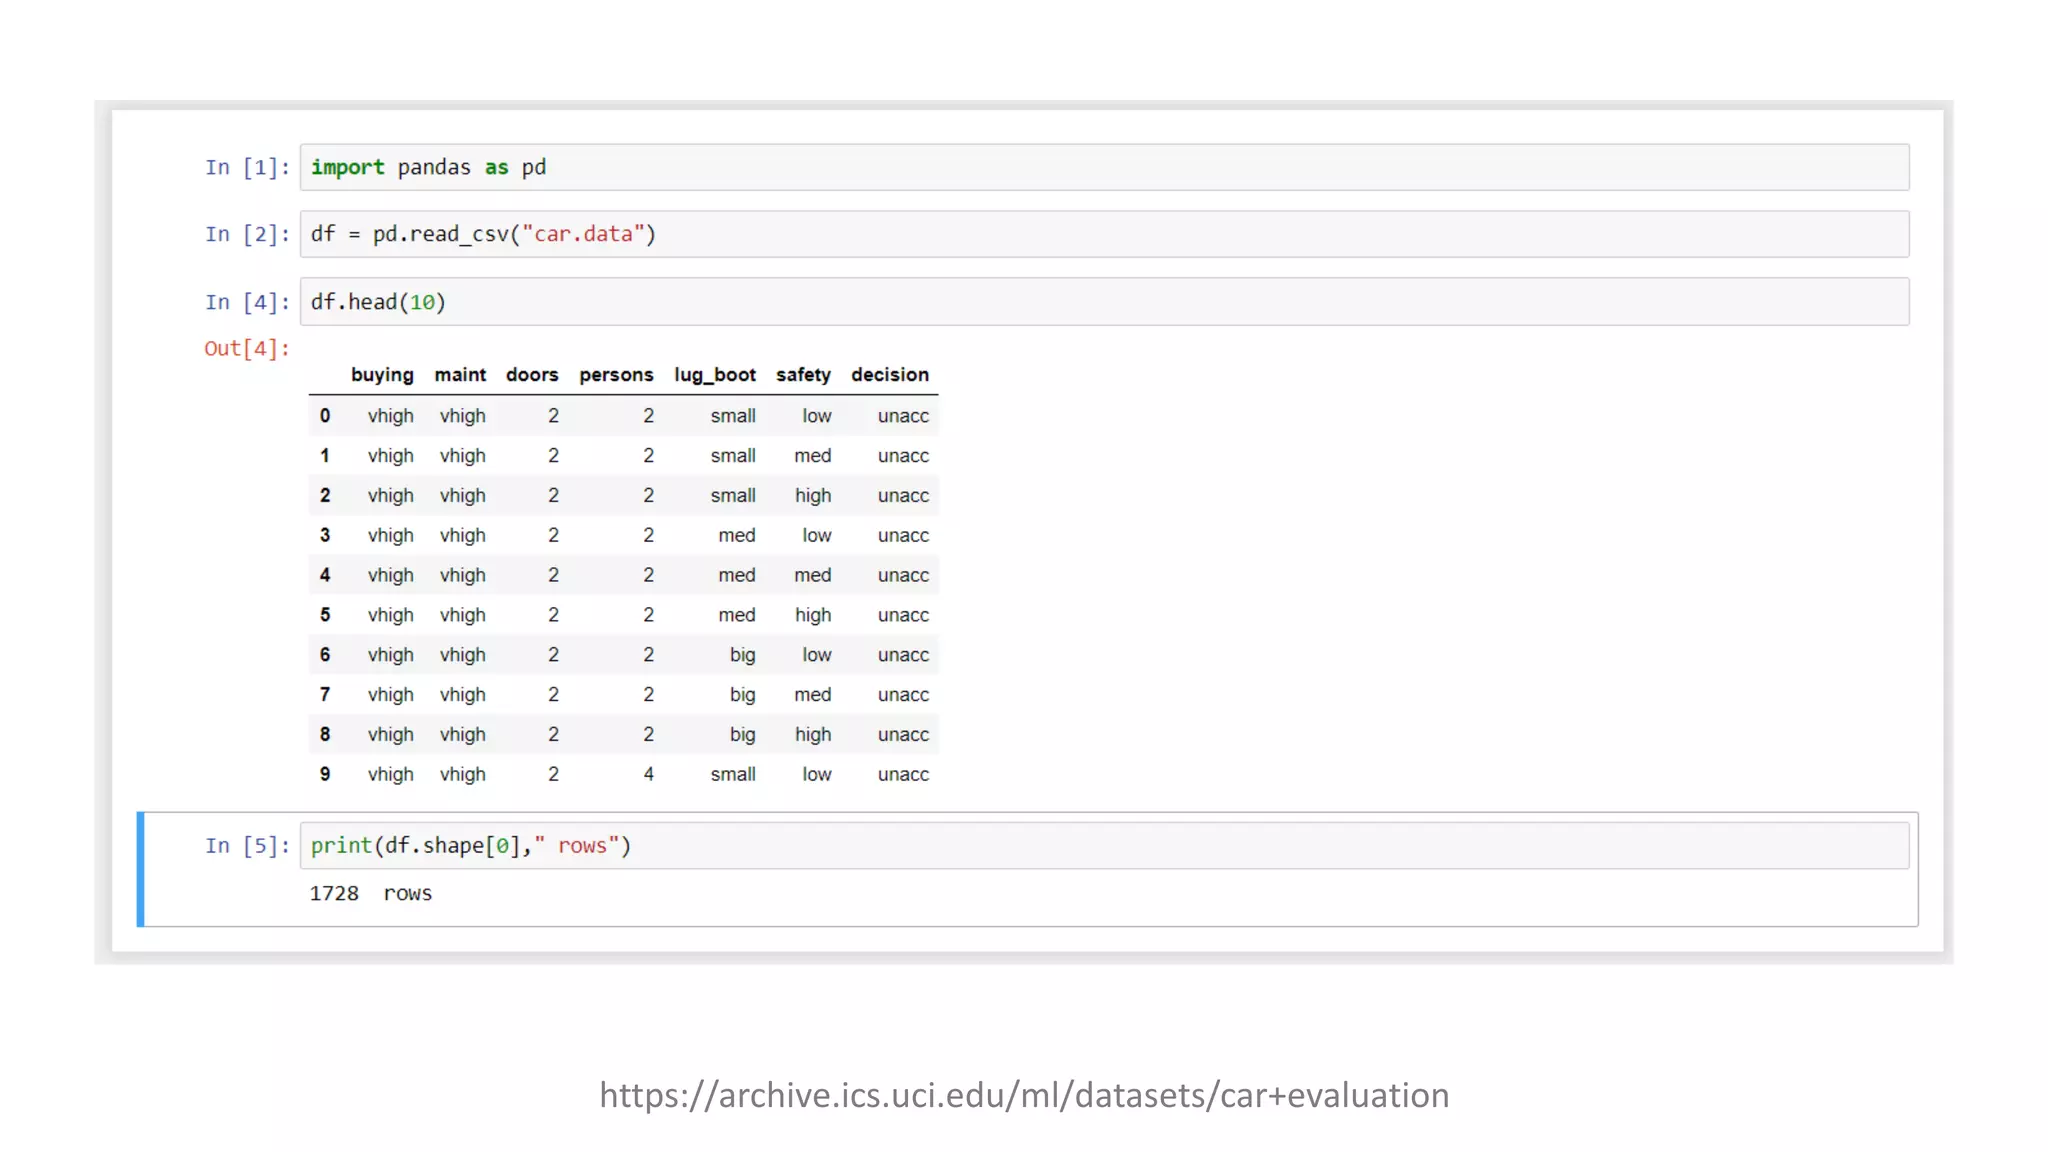
Task: Click row index 0 in the table
Action: click(x=325, y=416)
